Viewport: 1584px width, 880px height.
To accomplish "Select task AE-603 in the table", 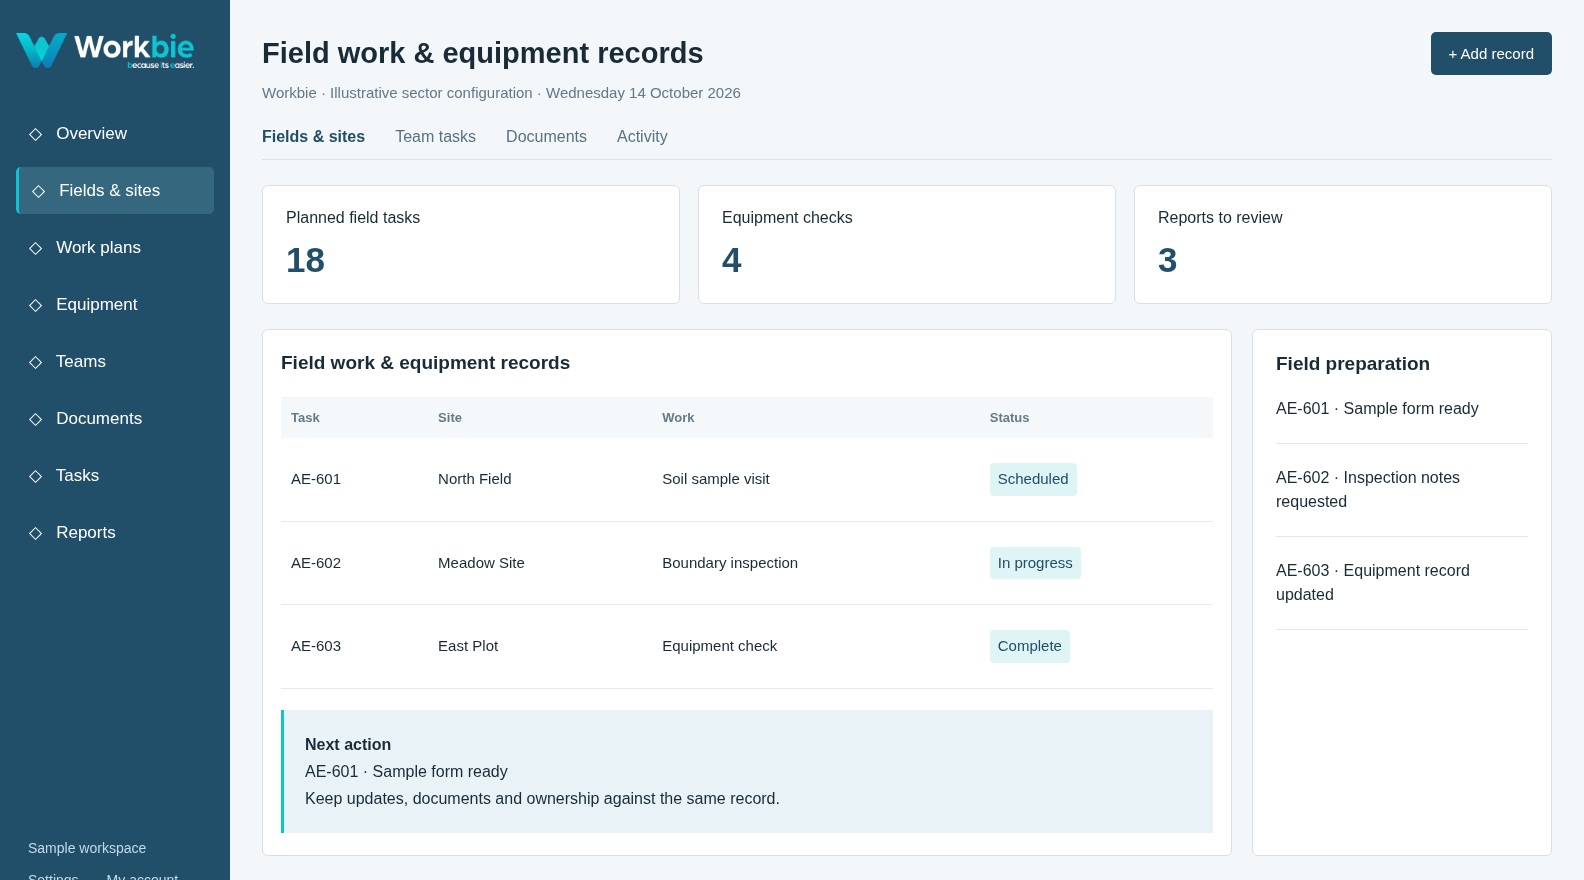I will (x=316, y=646).
